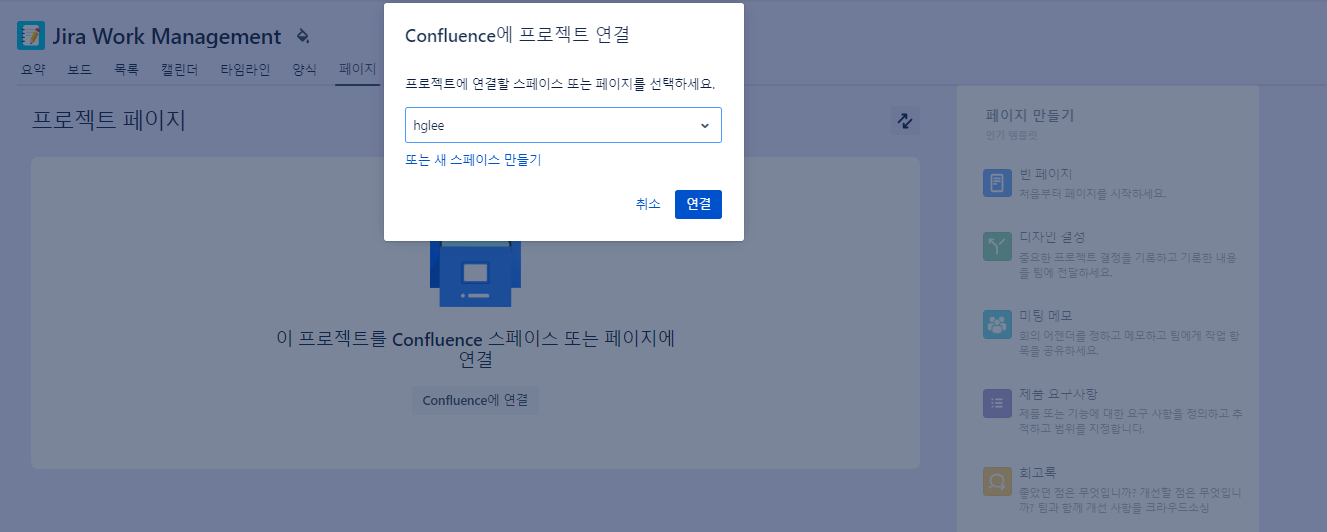Select the 미팅 메모 template title
This screenshot has height=532, width=1327.
click(1045, 316)
